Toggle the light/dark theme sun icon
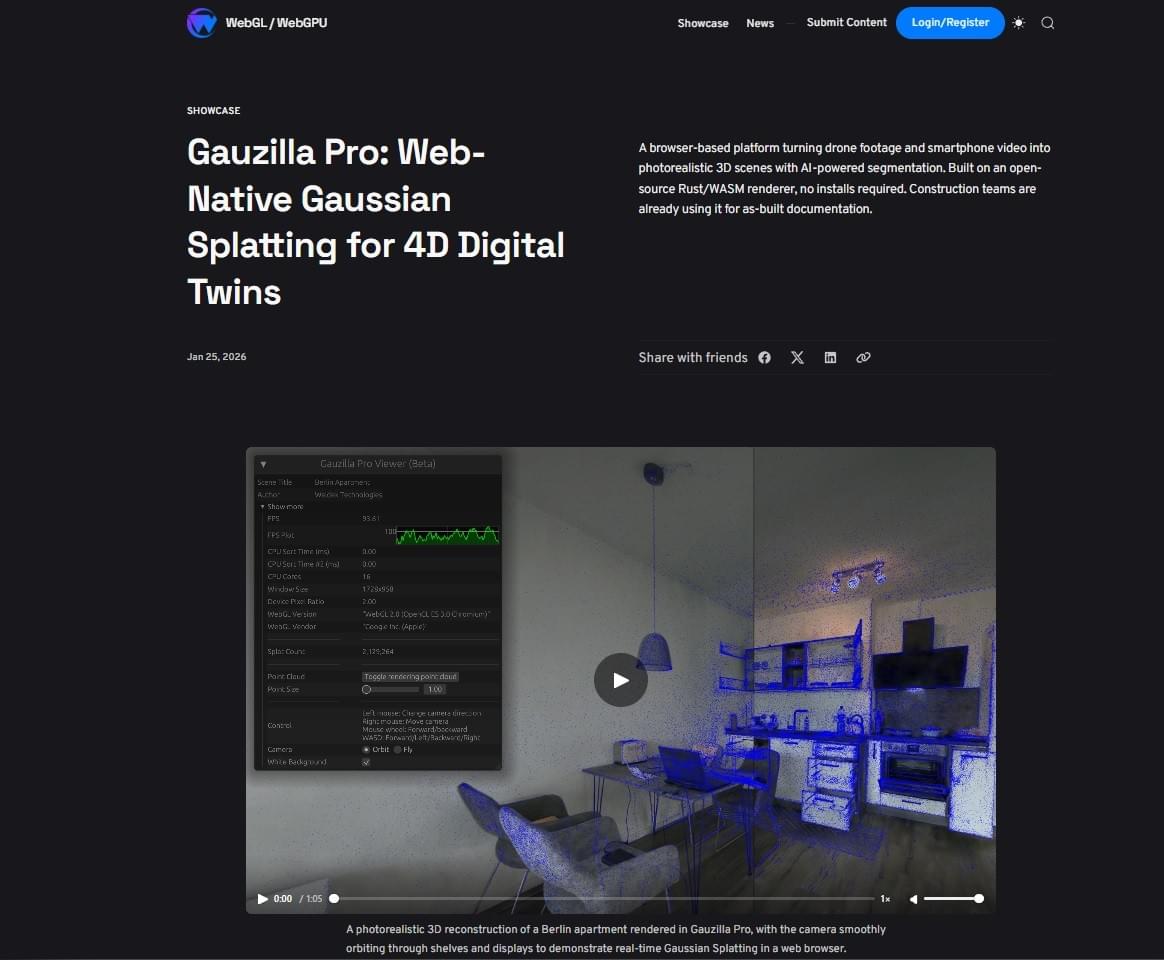This screenshot has height=960, width=1164. tap(1018, 23)
